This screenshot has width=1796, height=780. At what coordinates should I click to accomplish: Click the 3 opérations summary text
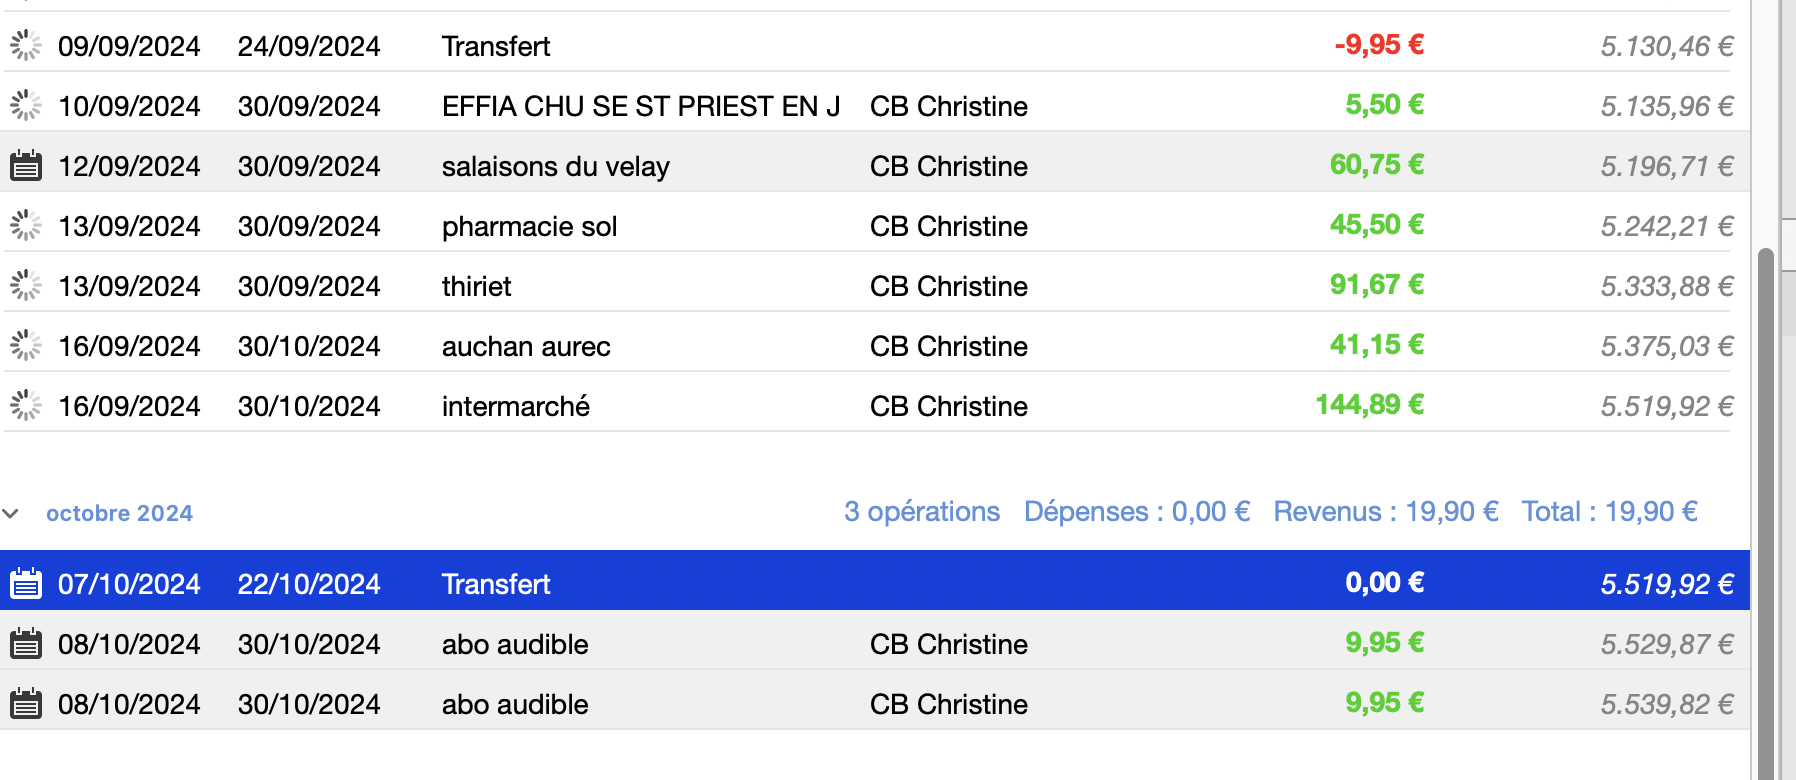(921, 511)
